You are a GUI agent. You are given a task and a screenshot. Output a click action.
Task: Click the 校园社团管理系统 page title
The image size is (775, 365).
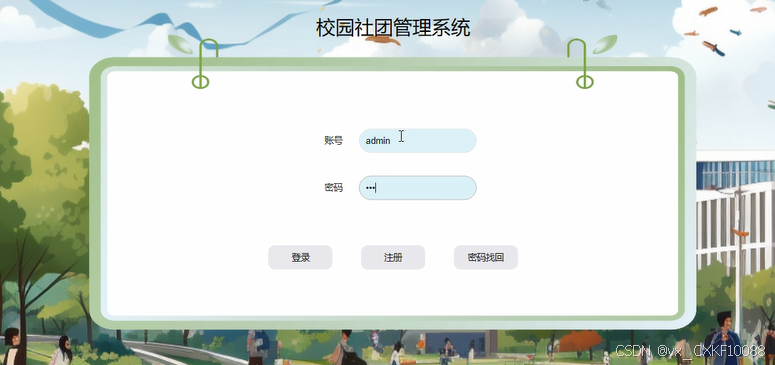coord(393,28)
